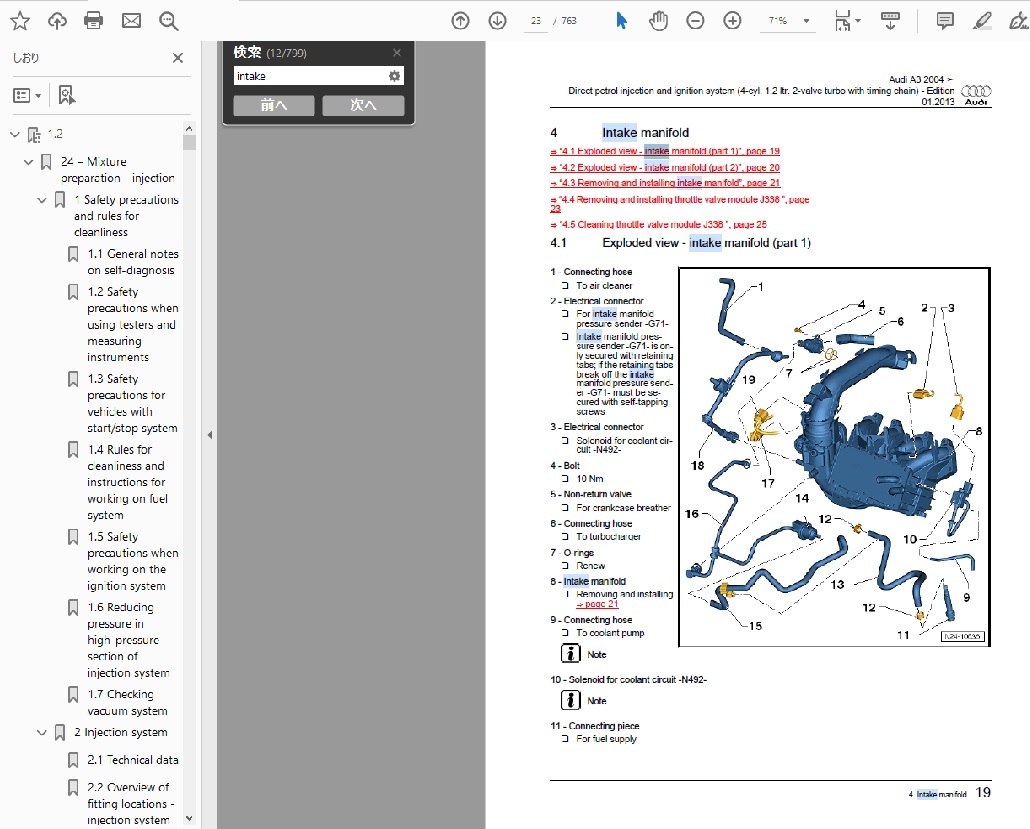Follow the 'page 21' link under item 8
The width and height of the screenshot is (1030, 829).
(597, 604)
